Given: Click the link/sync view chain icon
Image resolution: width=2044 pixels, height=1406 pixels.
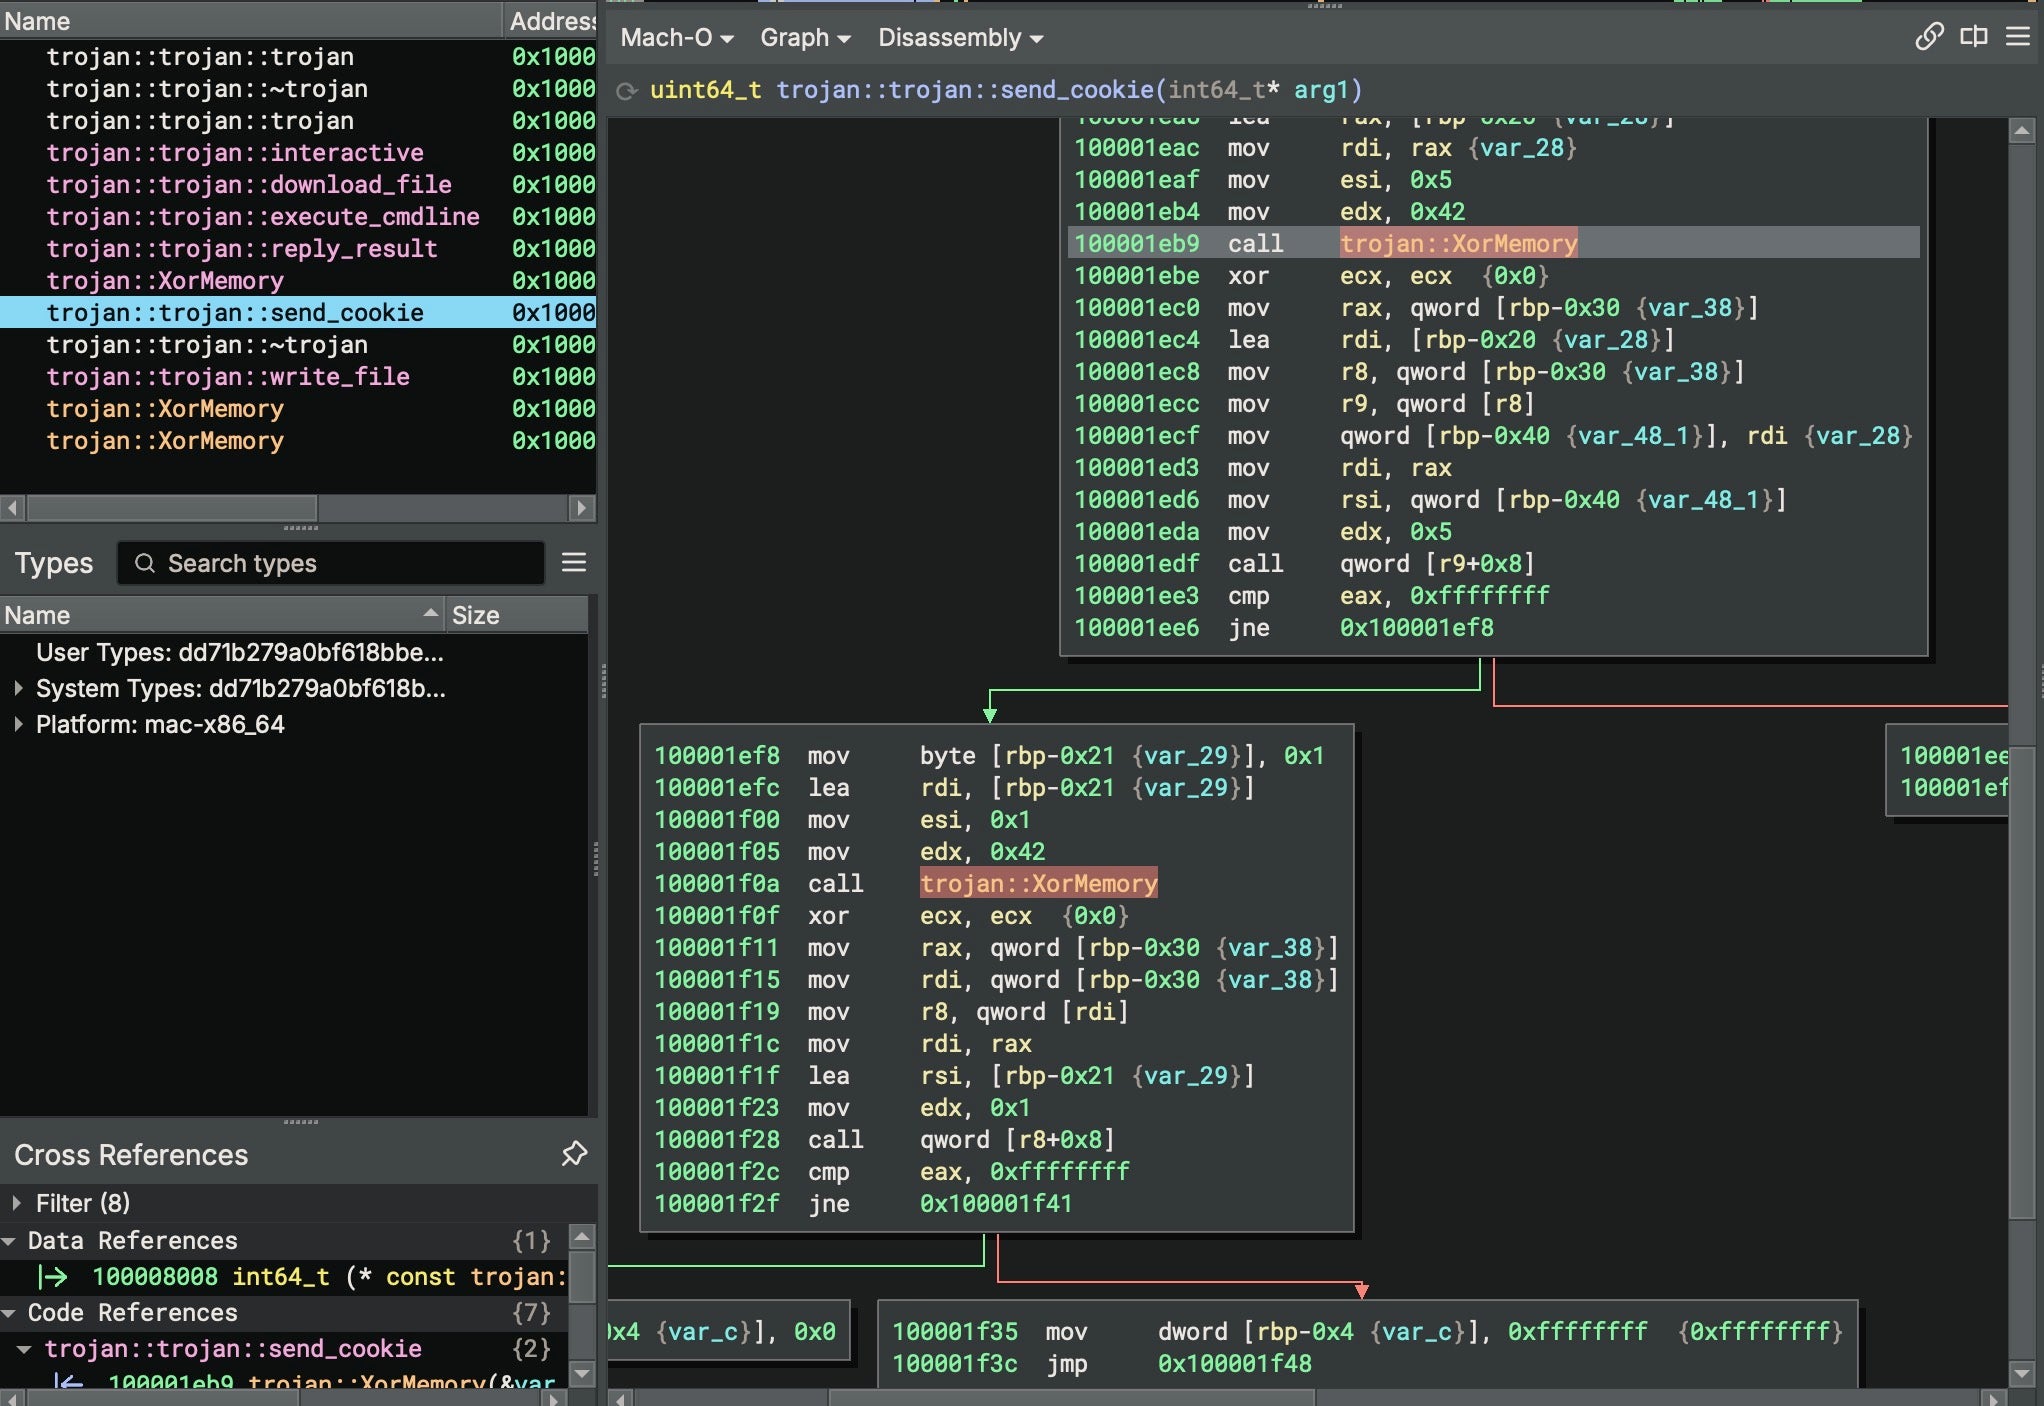Looking at the screenshot, I should click(1929, 37).
